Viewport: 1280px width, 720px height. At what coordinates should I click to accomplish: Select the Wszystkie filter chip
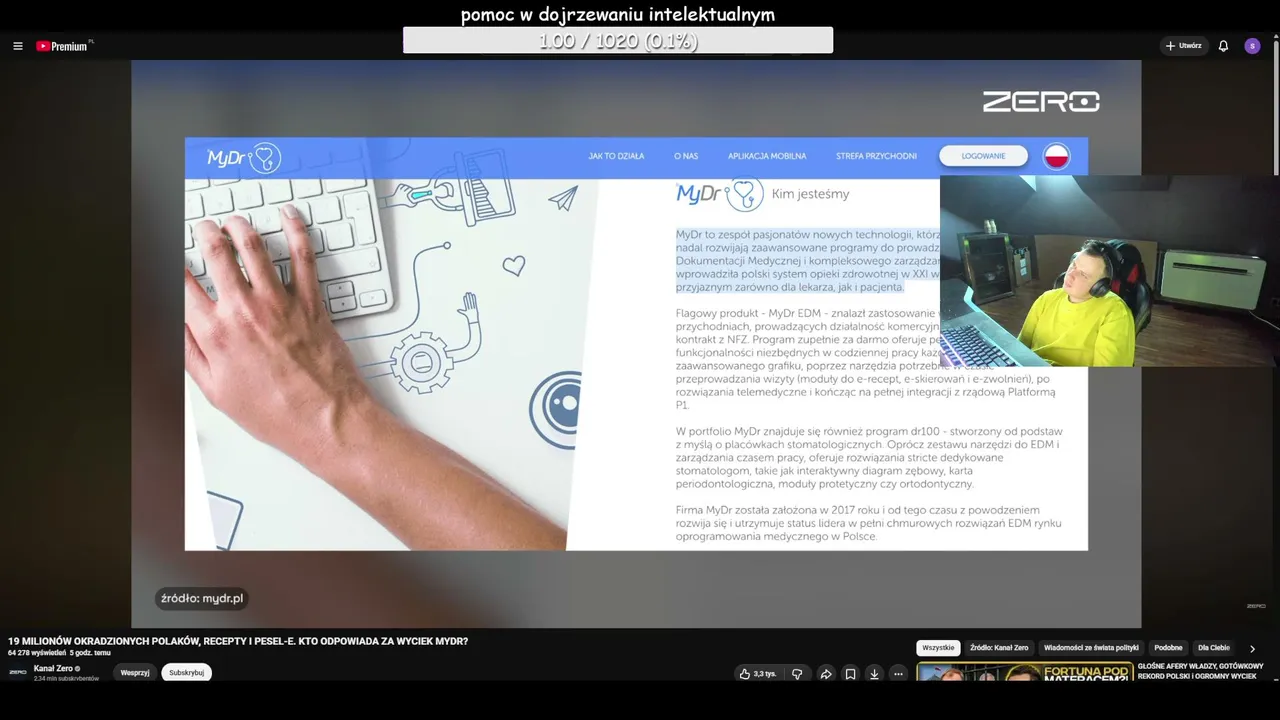tap(938, 648)
